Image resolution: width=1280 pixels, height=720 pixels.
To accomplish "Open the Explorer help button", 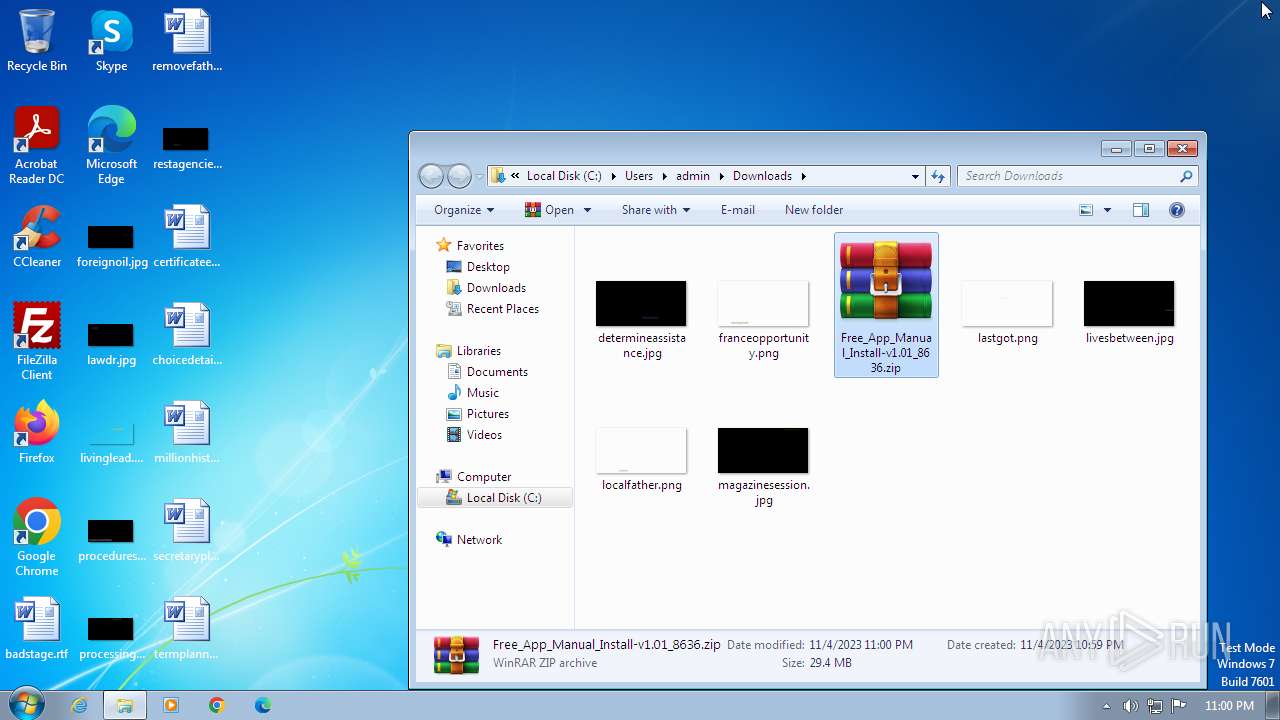I will (x=1177, y=210).
